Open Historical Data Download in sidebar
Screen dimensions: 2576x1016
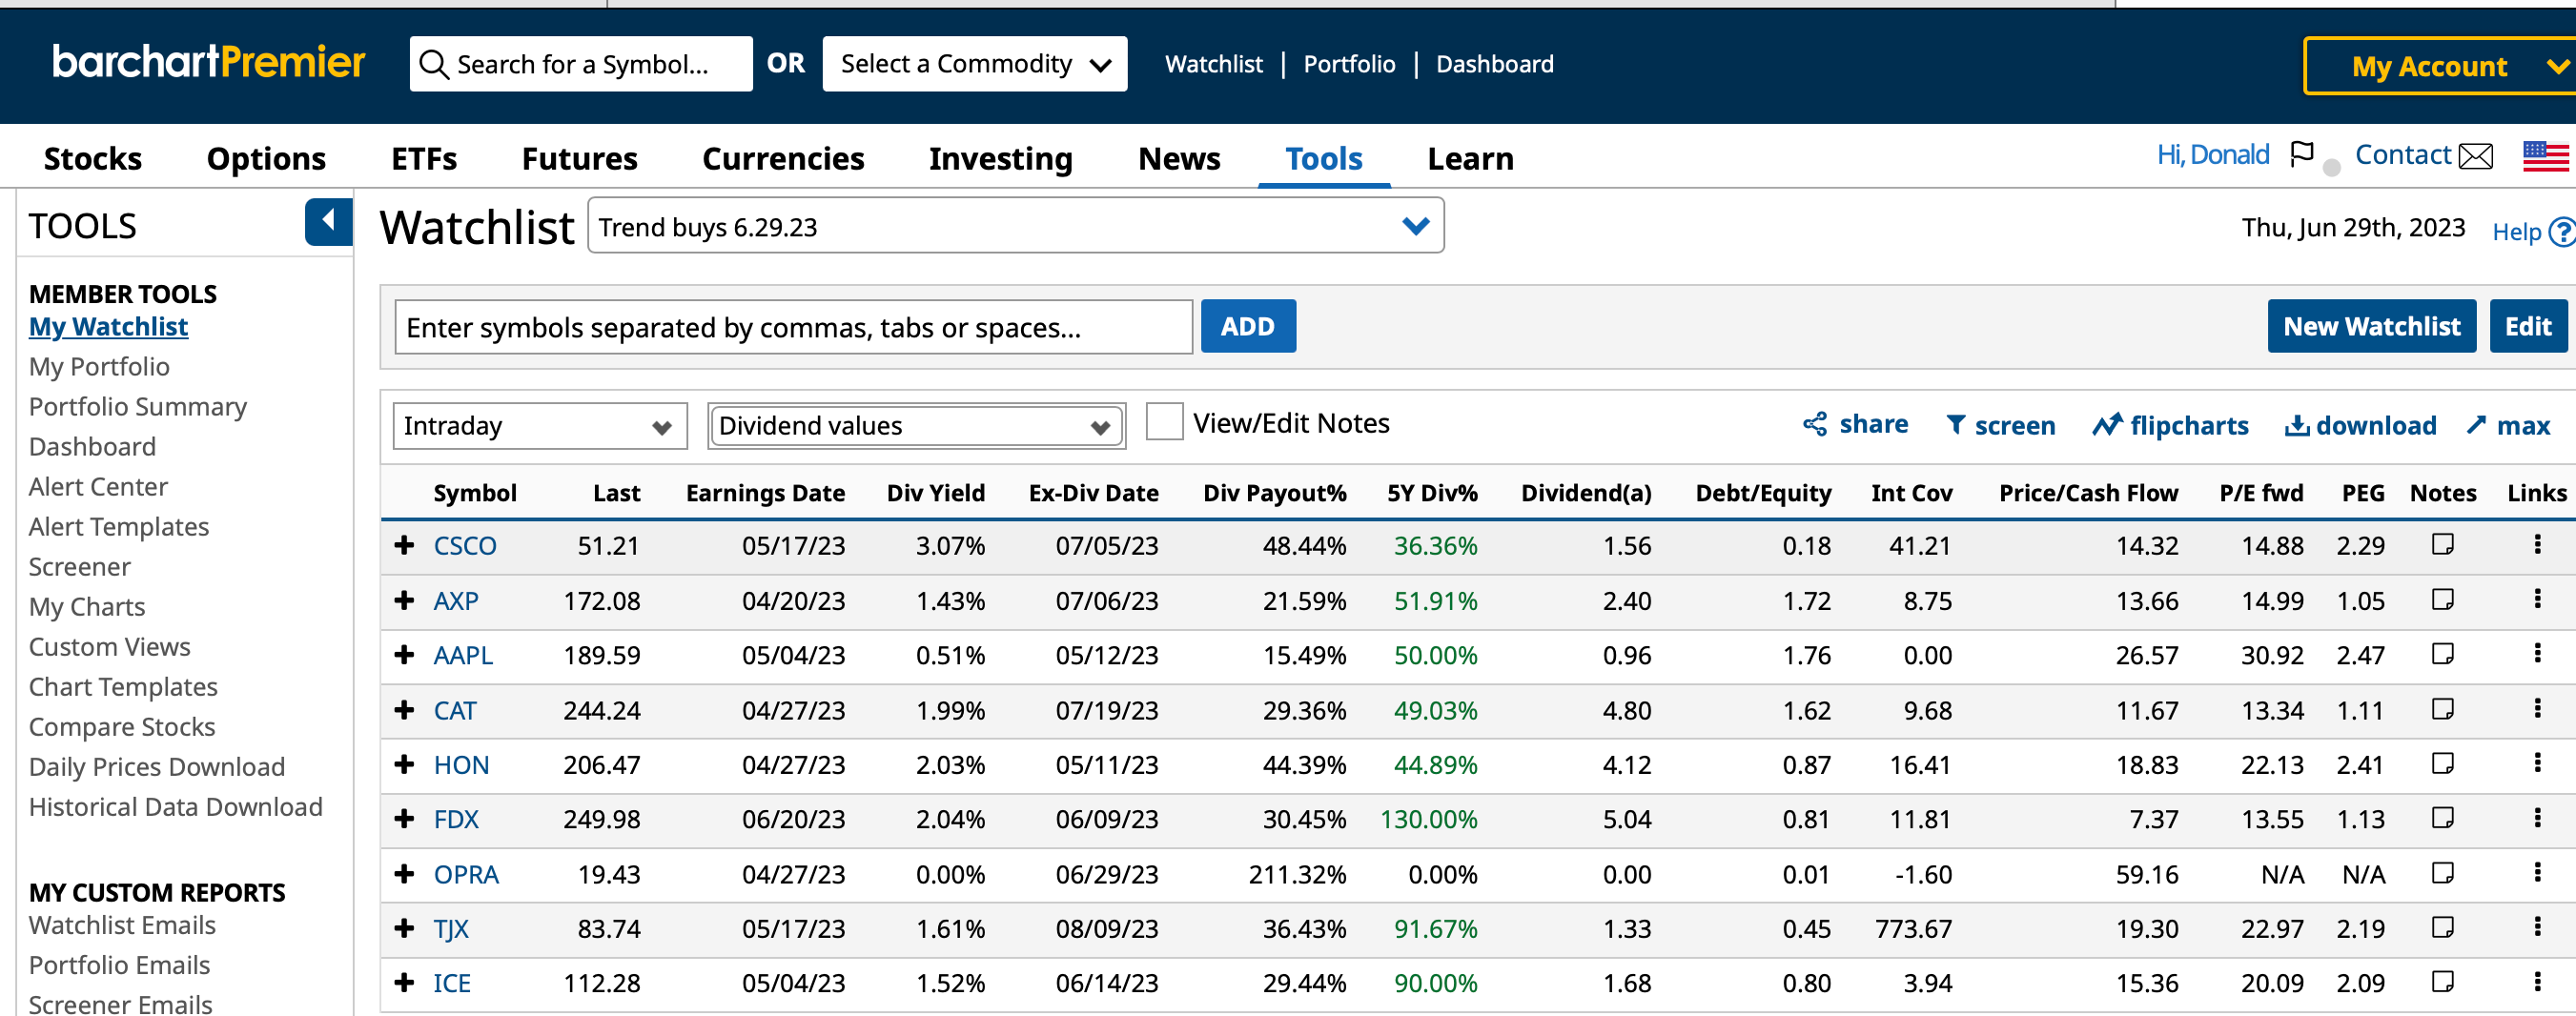click(x=176, y=807)
